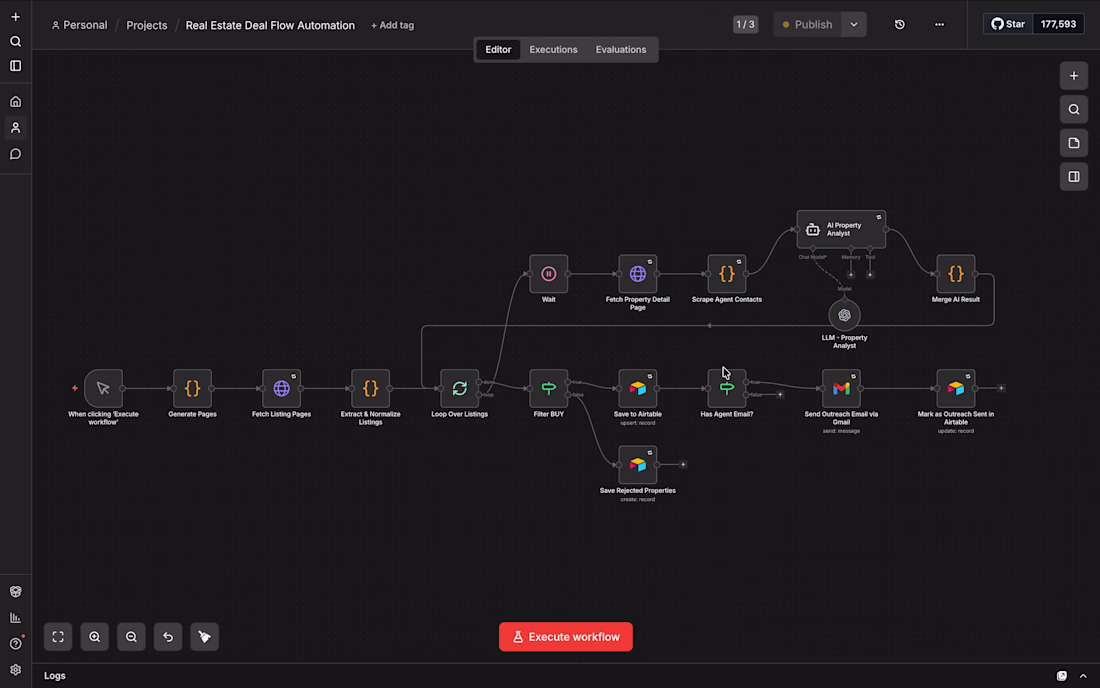Screen dimensions: 1100x688
Task: Add a node with the canvas plus button
Action: (1073, 76)
